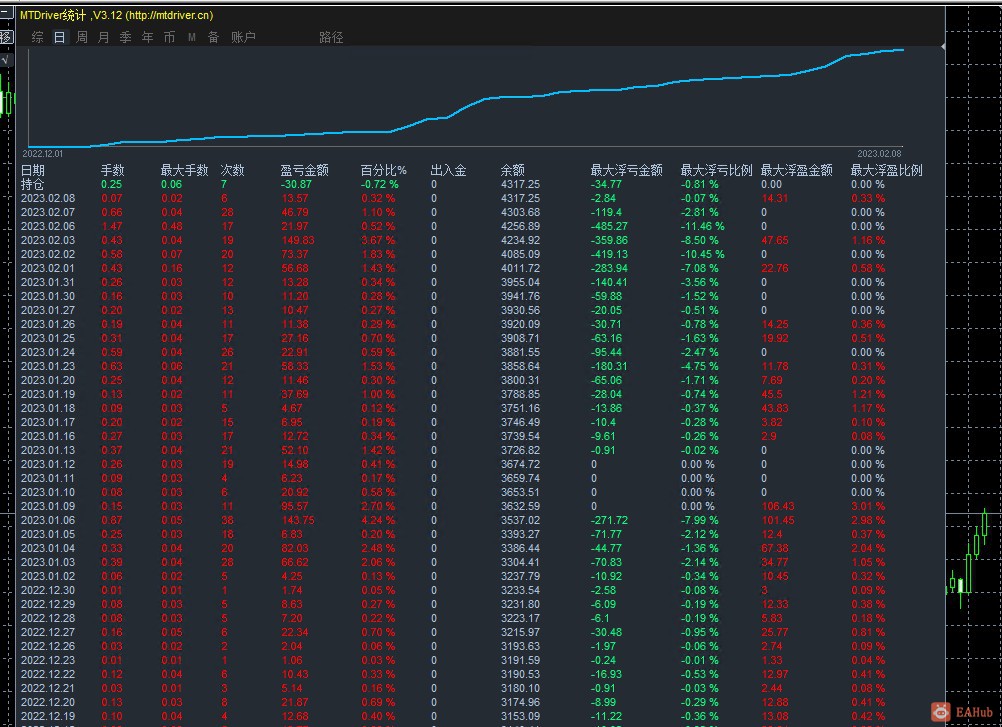The image size is (1002, 727).
Task: Click the 持仓 positions row label
Action: point(33,184)
